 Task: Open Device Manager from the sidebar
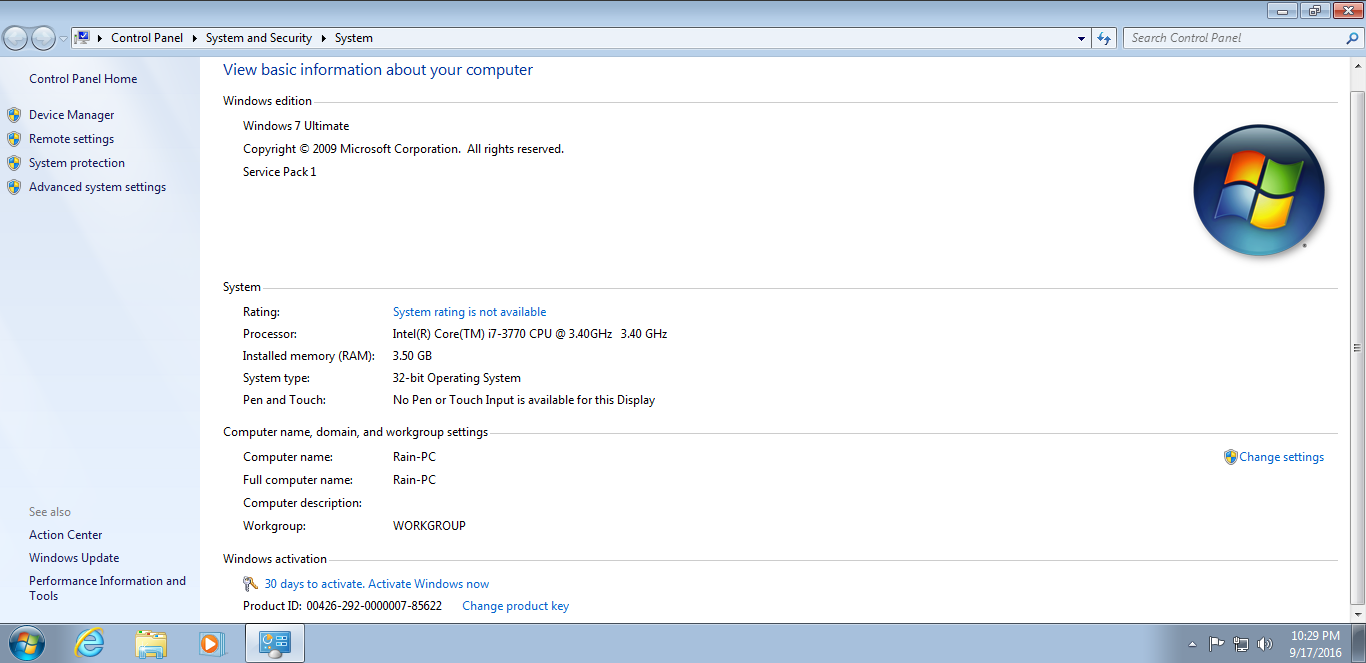pyautogui.click(x=71, y=115)
